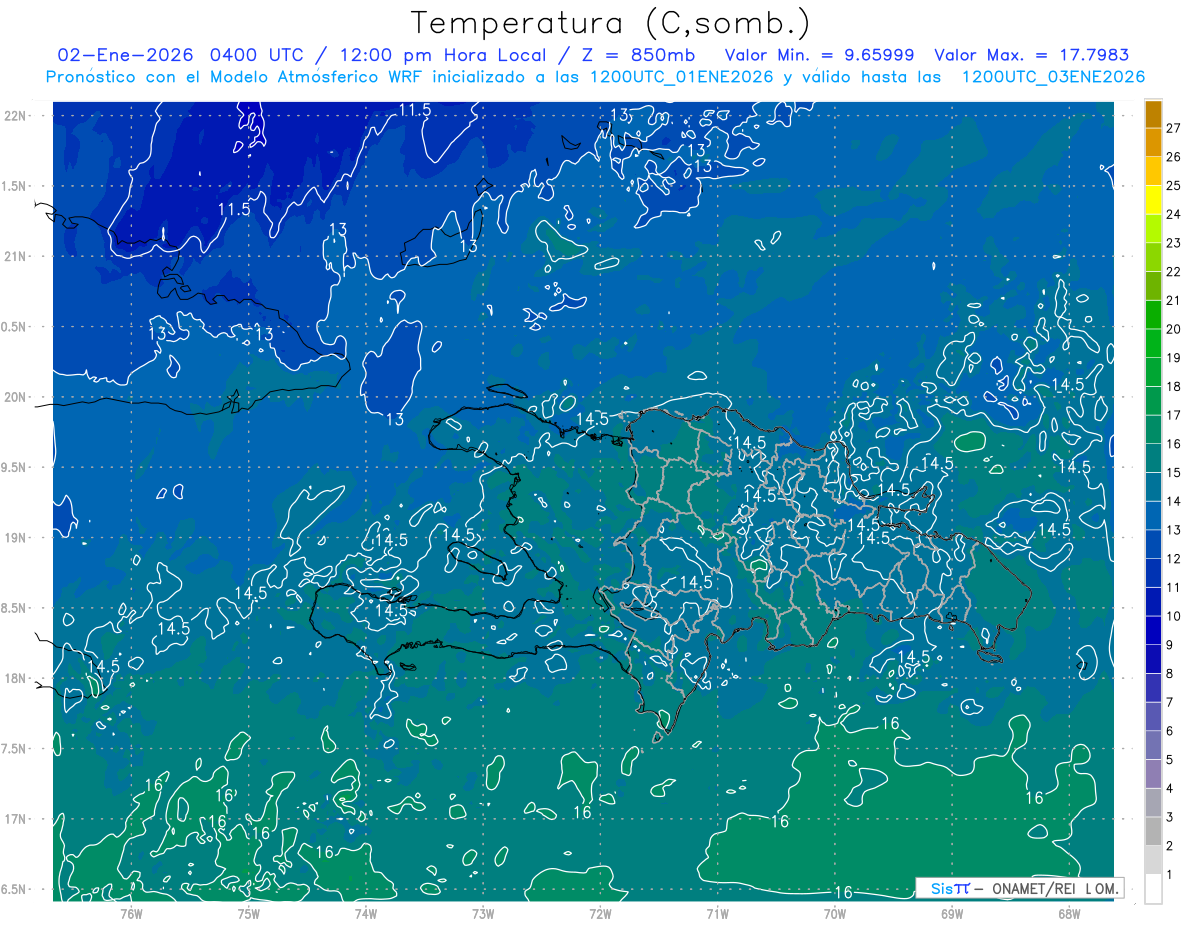Select the "Z = 850mb" pressure level text
This screenshot has height=927, width=1200.
639,55
